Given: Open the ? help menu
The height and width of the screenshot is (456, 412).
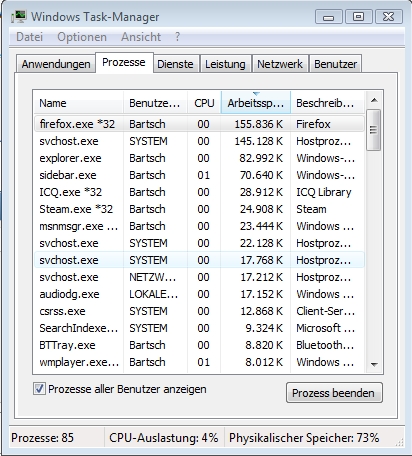Looking at the screenshot, I should (178, 37).
